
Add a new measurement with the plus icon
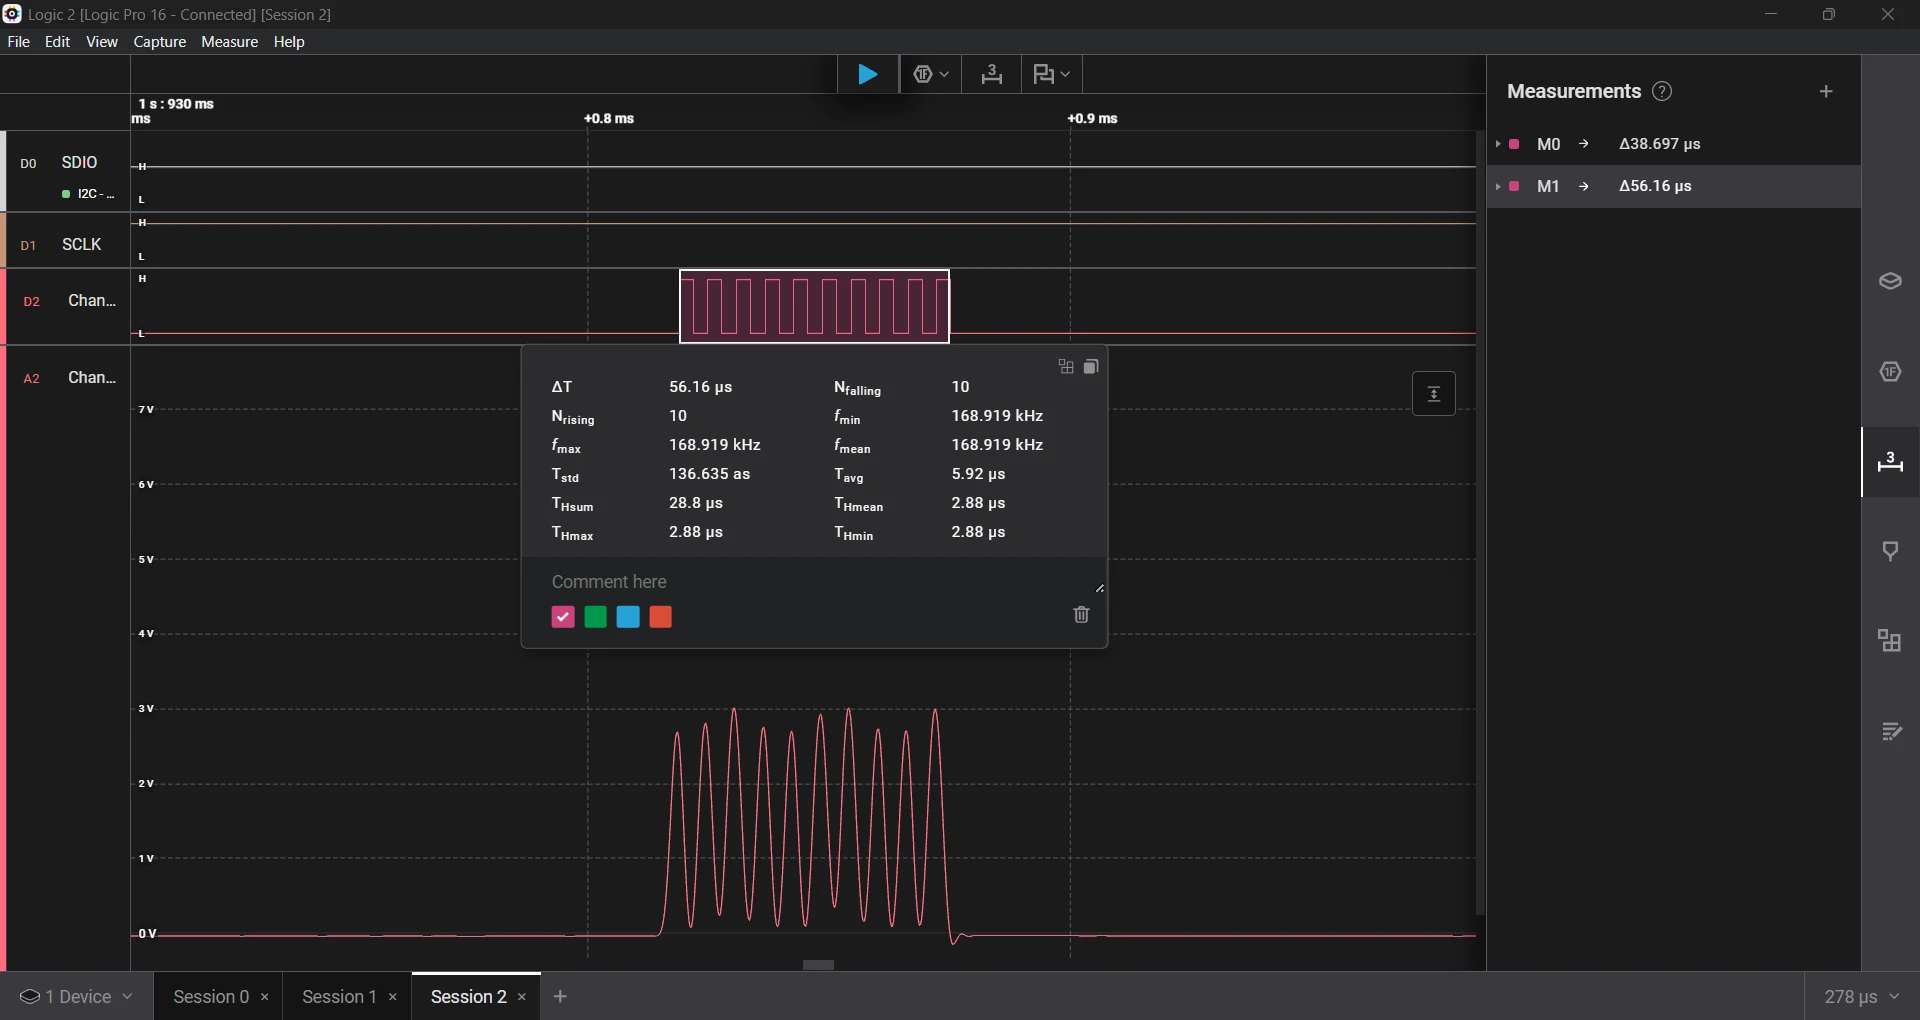(x=1826, y=92)
